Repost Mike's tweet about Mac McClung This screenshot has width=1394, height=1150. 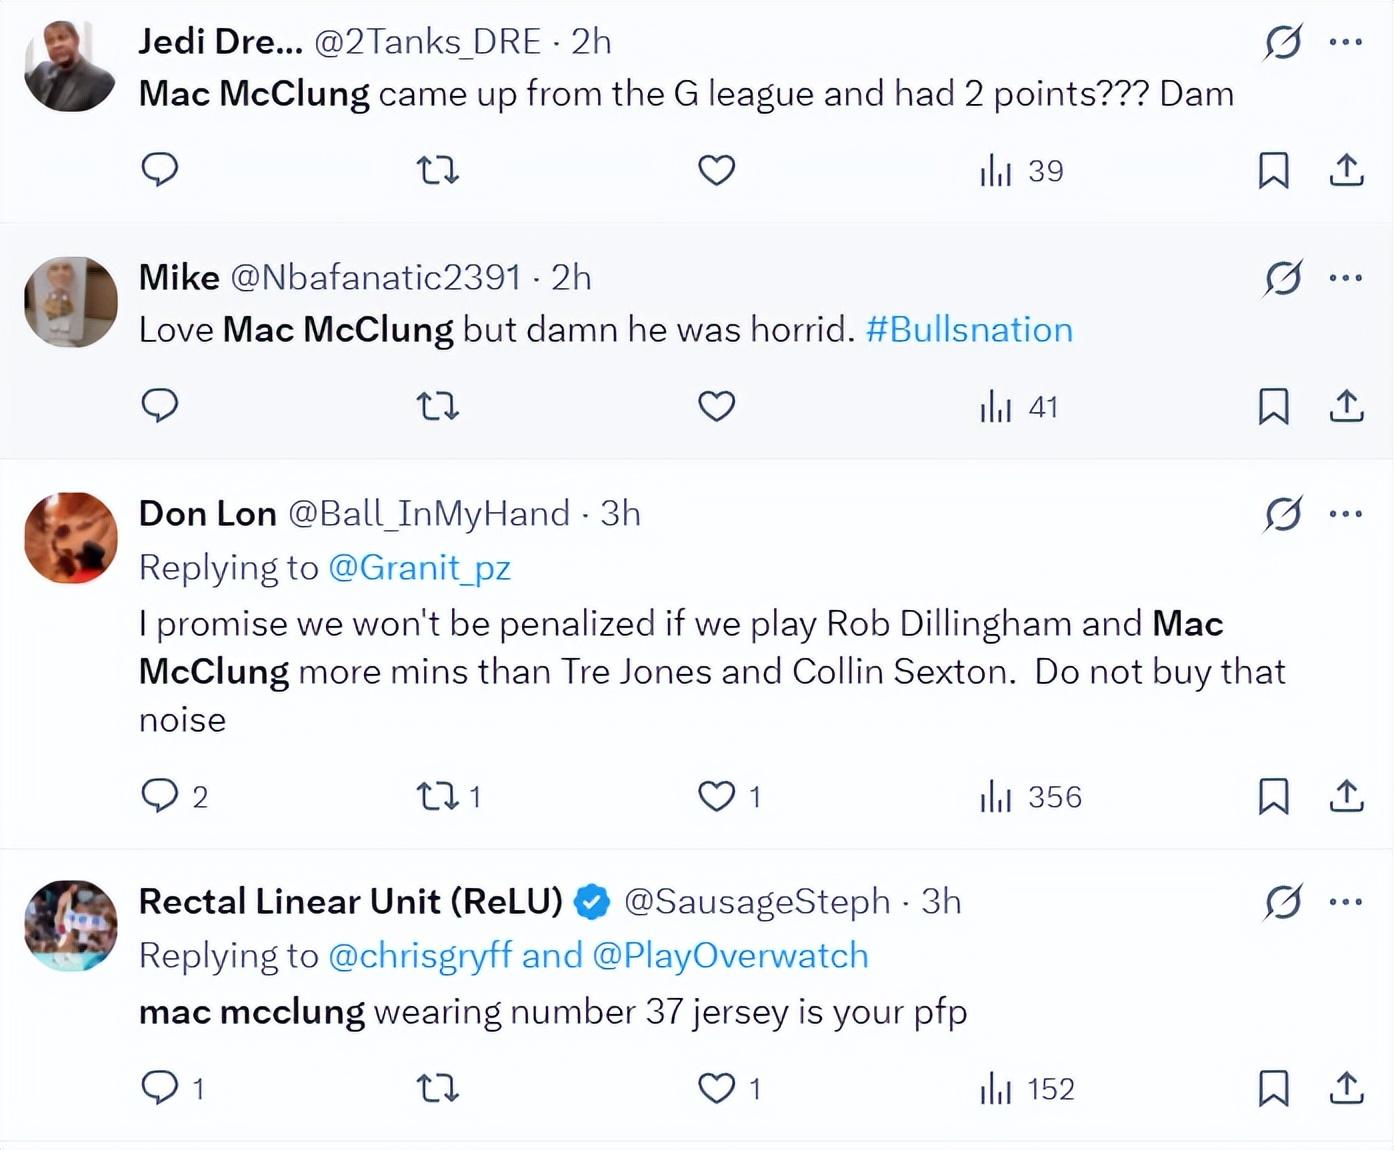point(437,406)
